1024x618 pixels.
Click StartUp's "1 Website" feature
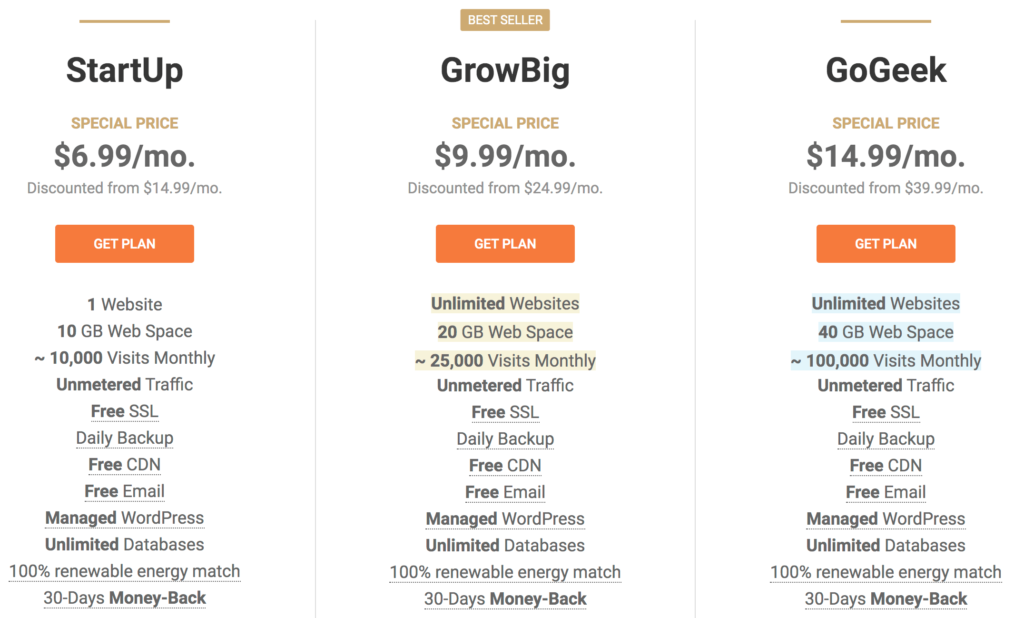pyautogui.click(x=124, y=304)
